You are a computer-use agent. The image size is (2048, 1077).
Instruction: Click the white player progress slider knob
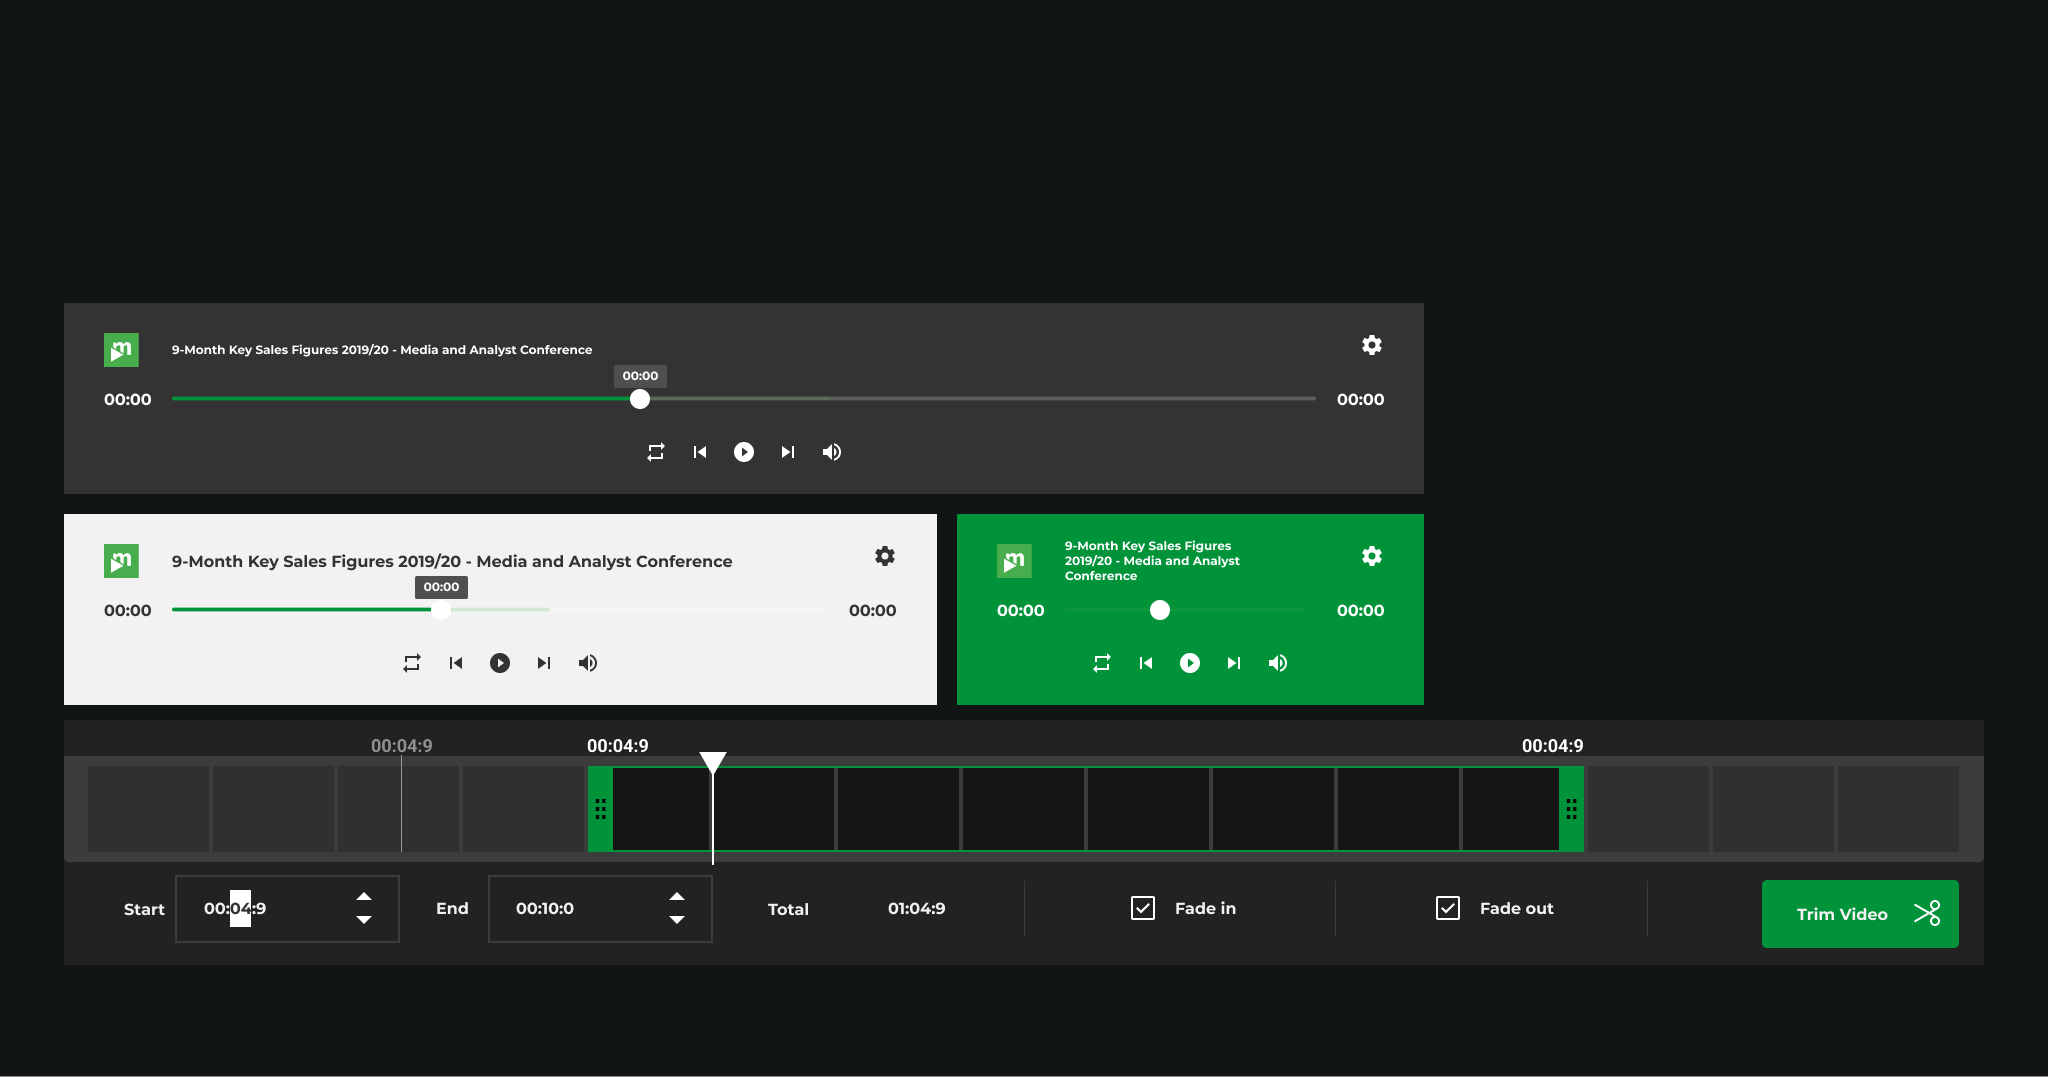(x=441, y=610)
